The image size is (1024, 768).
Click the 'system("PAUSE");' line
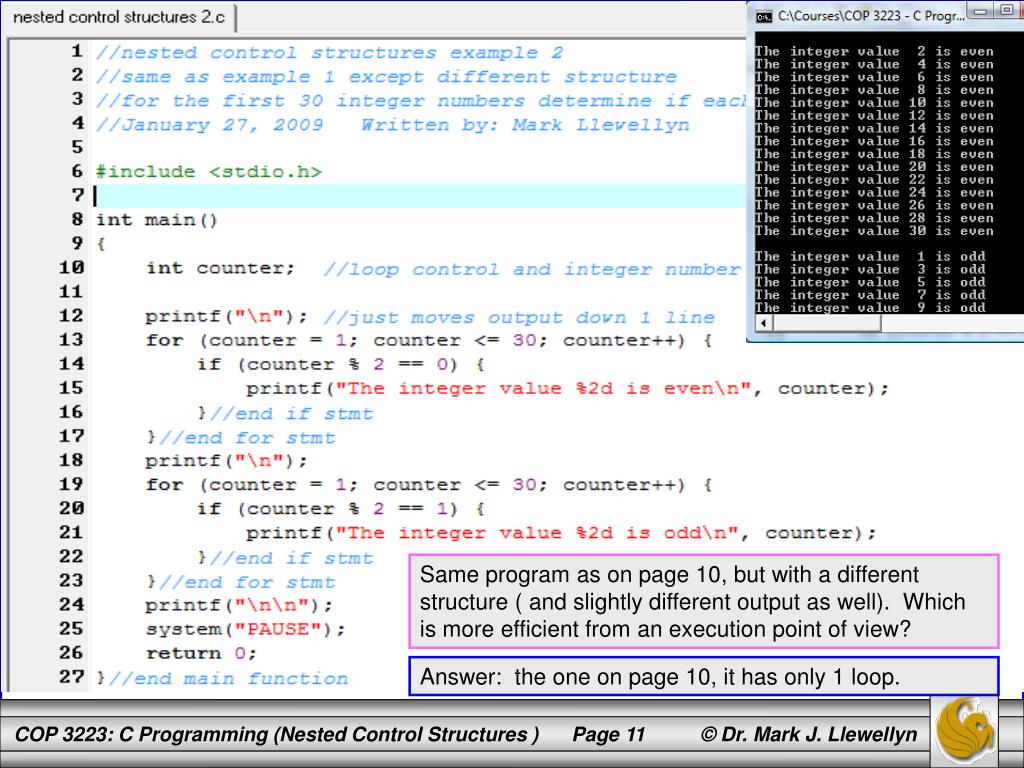246,629
